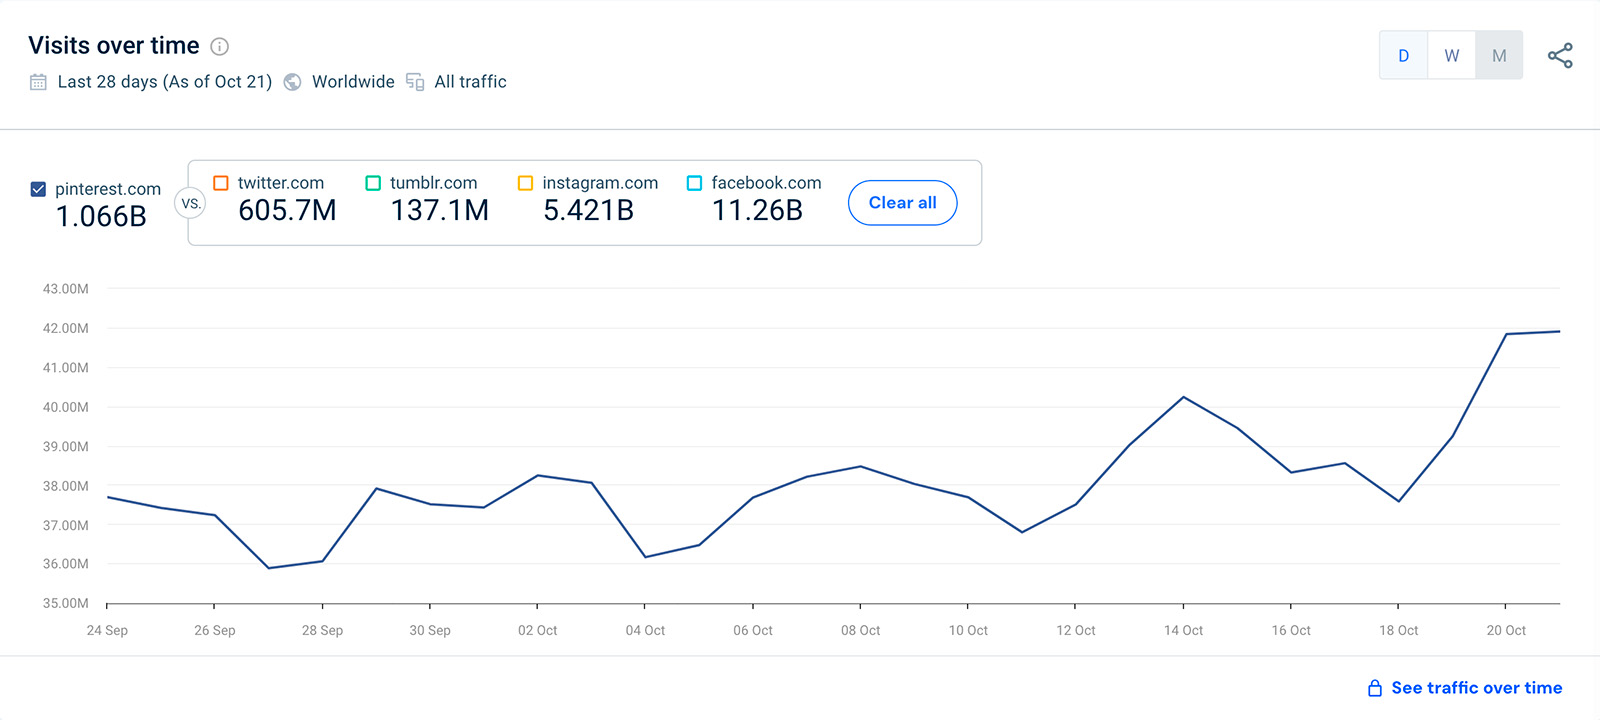
Task: Select the W weekly granularity tab
Action: [1451, 56]
